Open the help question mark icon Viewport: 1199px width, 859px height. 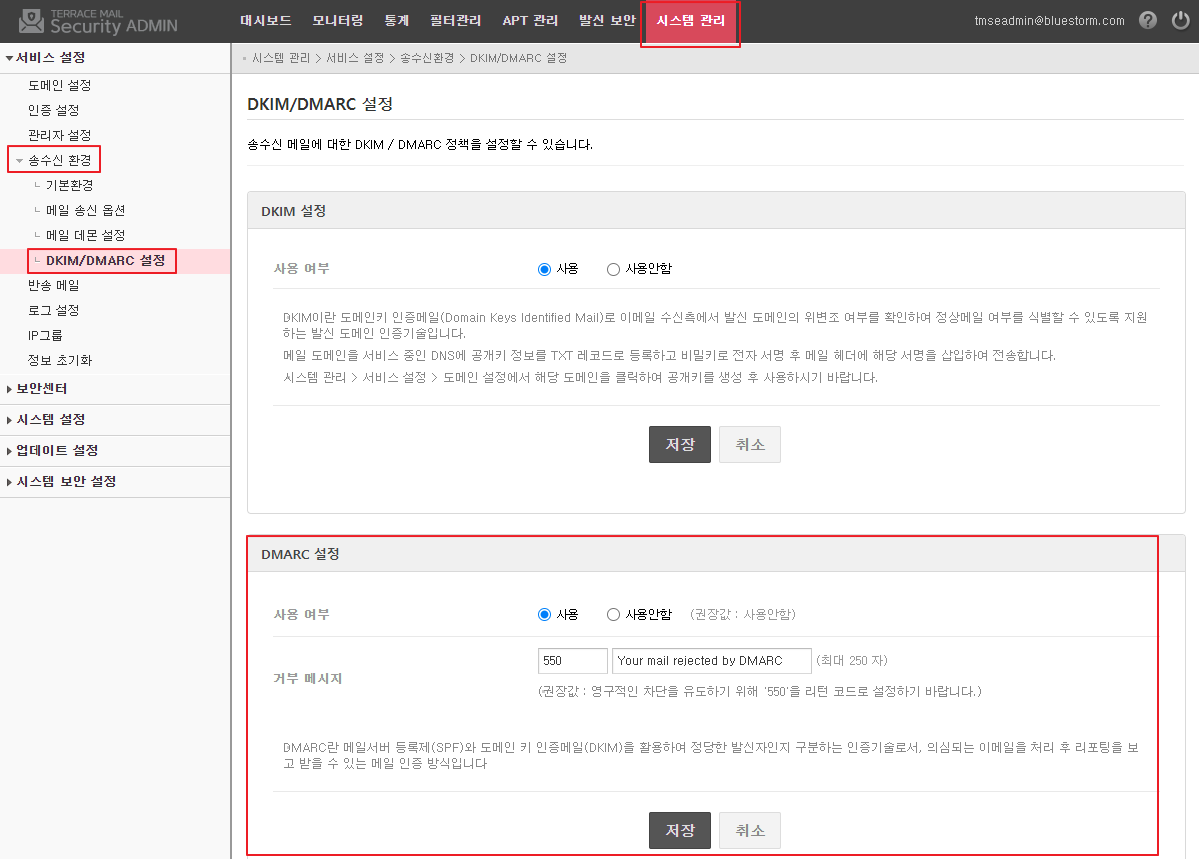tap(1148, 21)
